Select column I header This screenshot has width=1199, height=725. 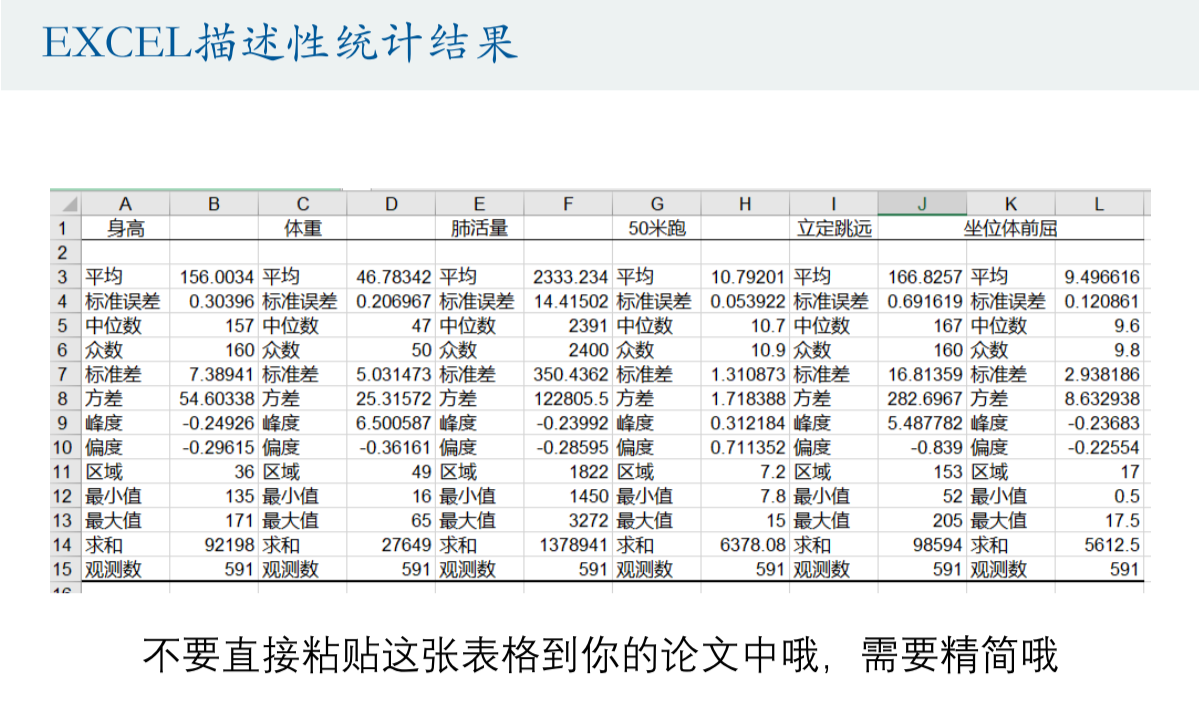click(x=833, y=204)
